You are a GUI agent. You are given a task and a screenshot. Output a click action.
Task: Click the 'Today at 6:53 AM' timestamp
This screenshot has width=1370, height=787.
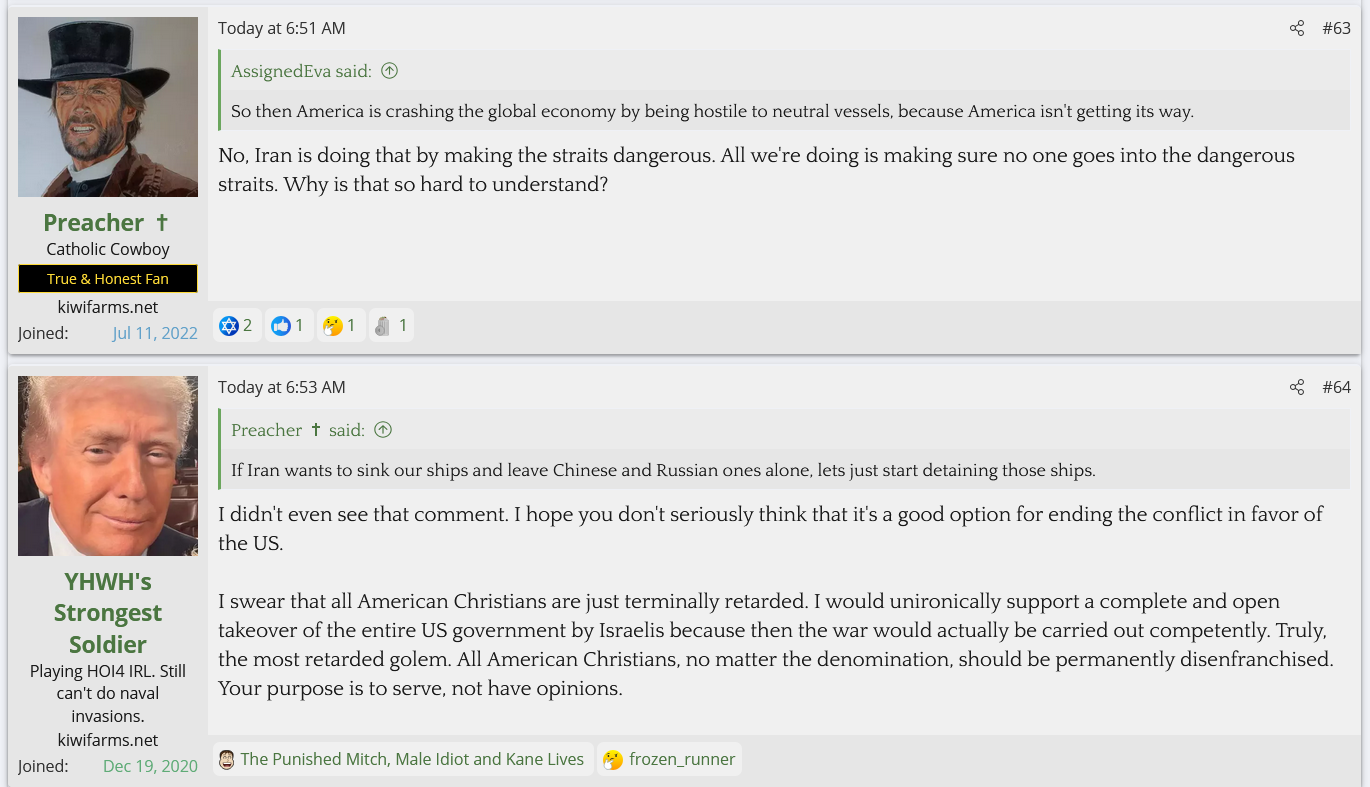tap(282, 387)
